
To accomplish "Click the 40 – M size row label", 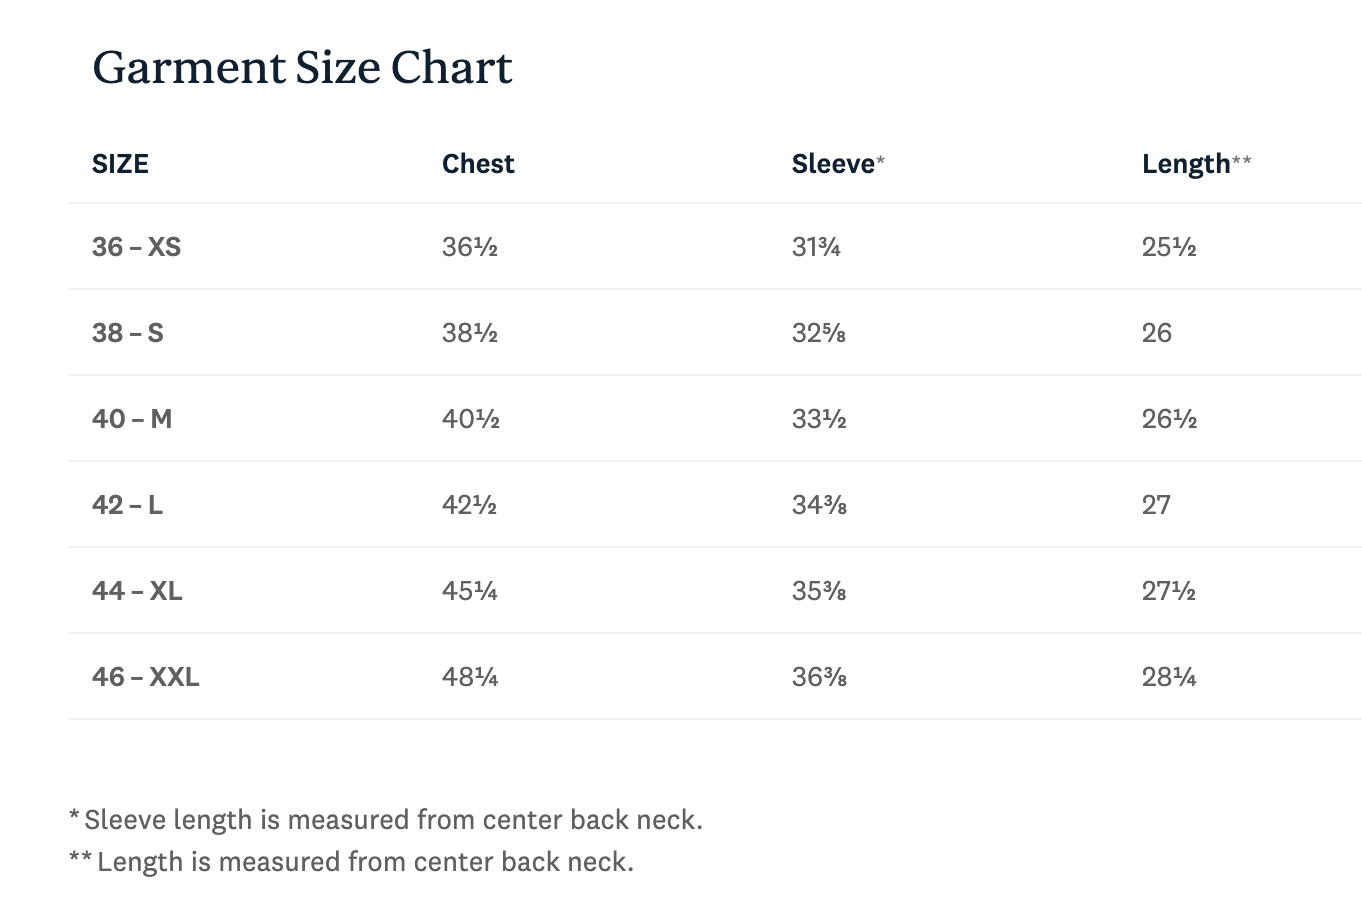I will tap(132, 419).
